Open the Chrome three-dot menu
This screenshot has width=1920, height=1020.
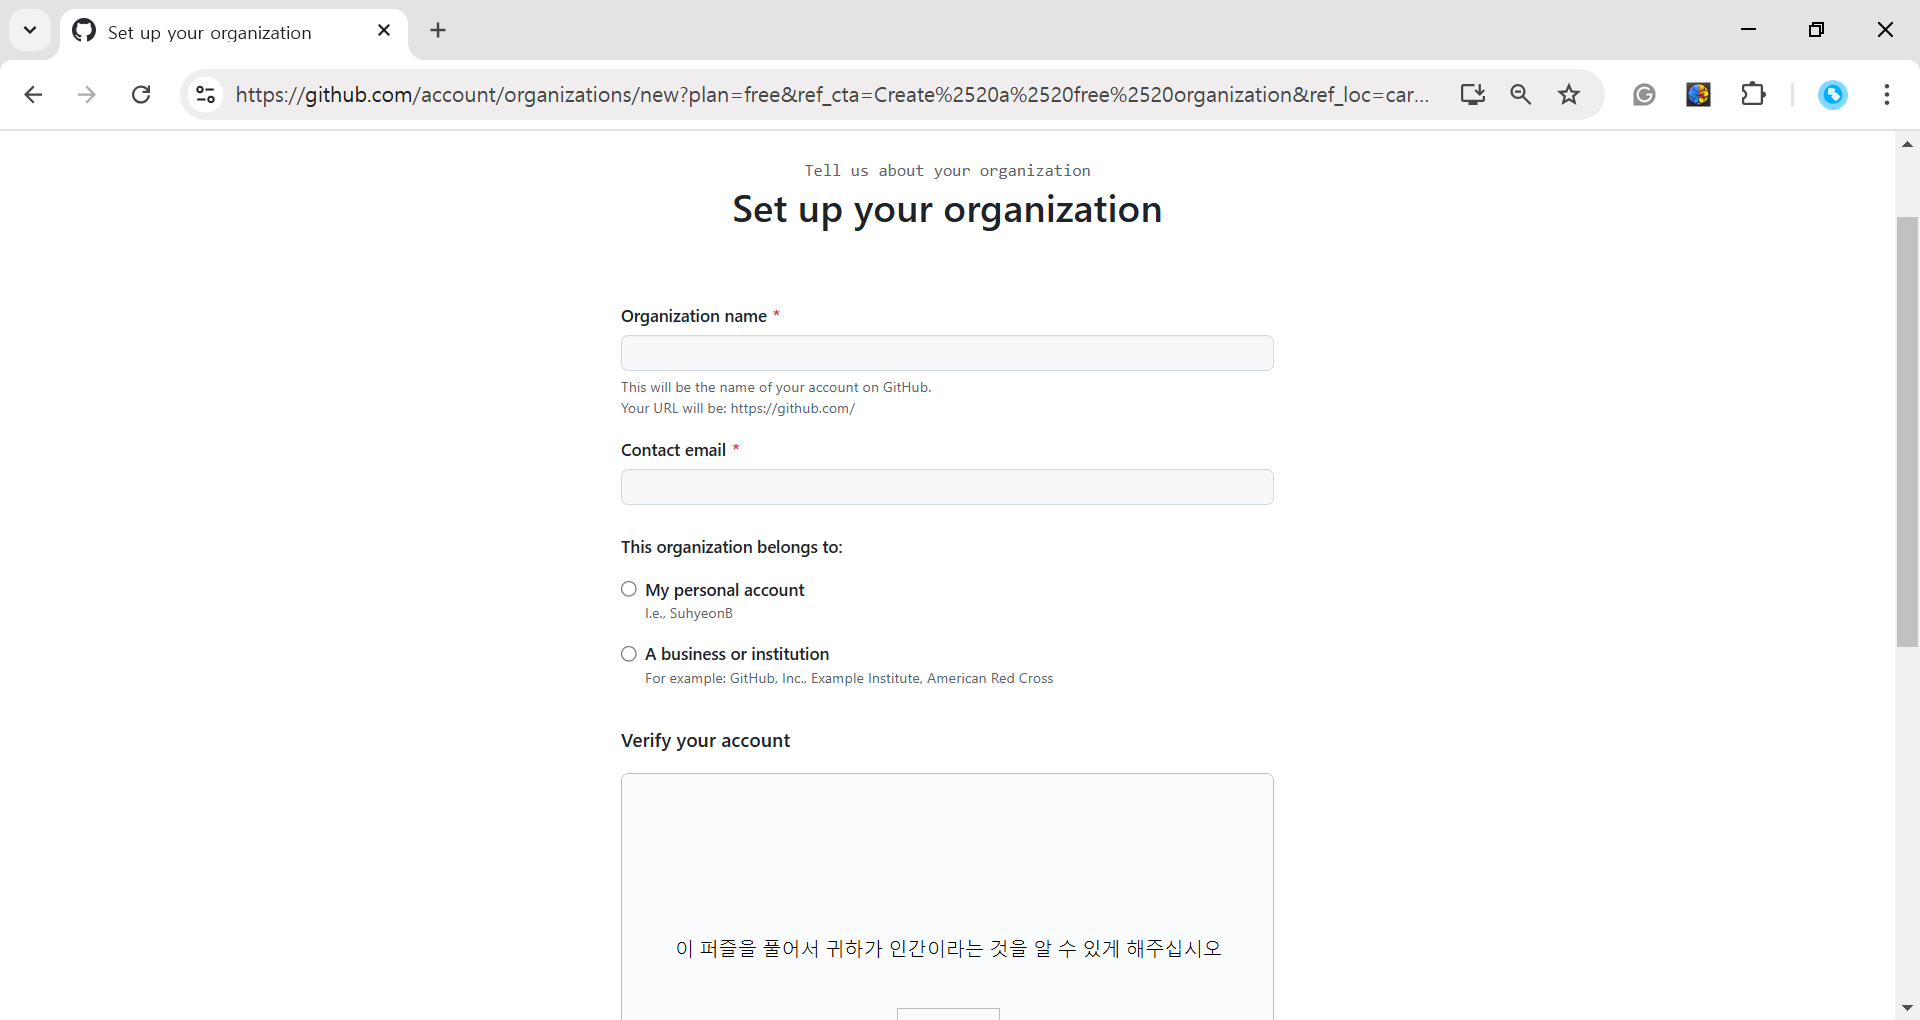tap(1887, 94)
